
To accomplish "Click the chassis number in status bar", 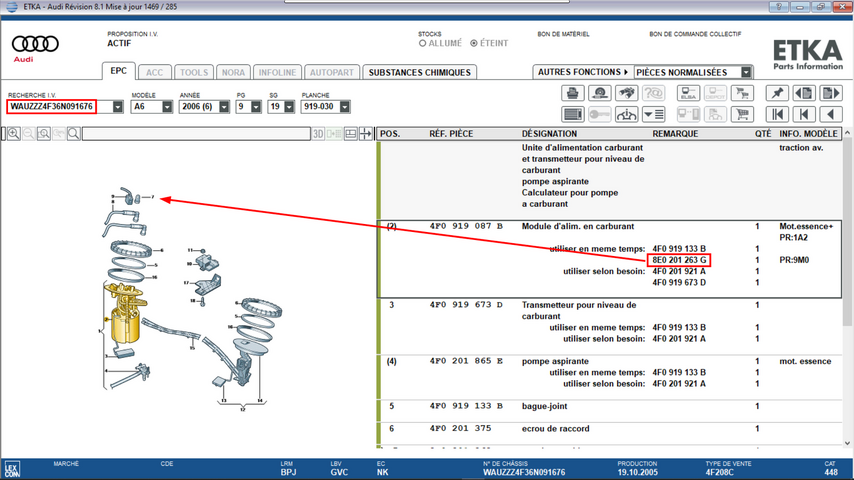I will pyautogui.click(x=524, y=472).
